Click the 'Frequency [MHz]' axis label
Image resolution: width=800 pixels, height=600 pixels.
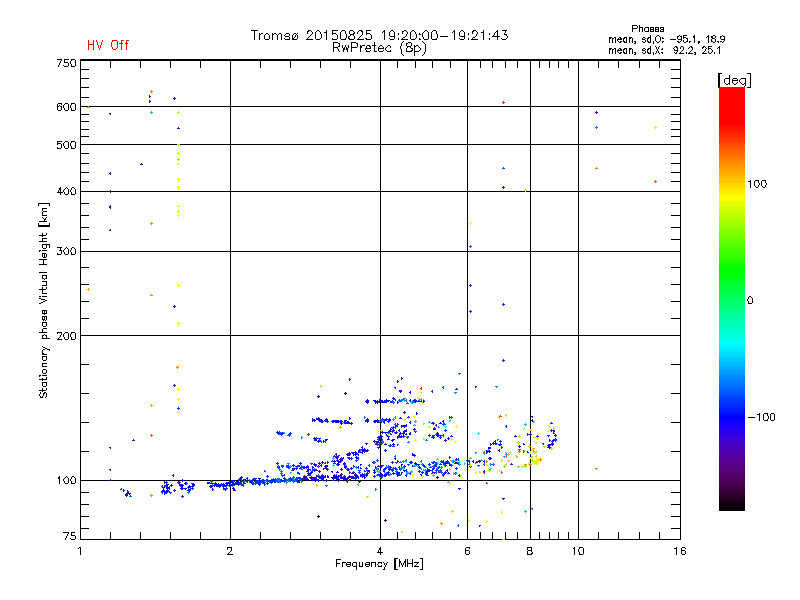(x=379, y=564)
